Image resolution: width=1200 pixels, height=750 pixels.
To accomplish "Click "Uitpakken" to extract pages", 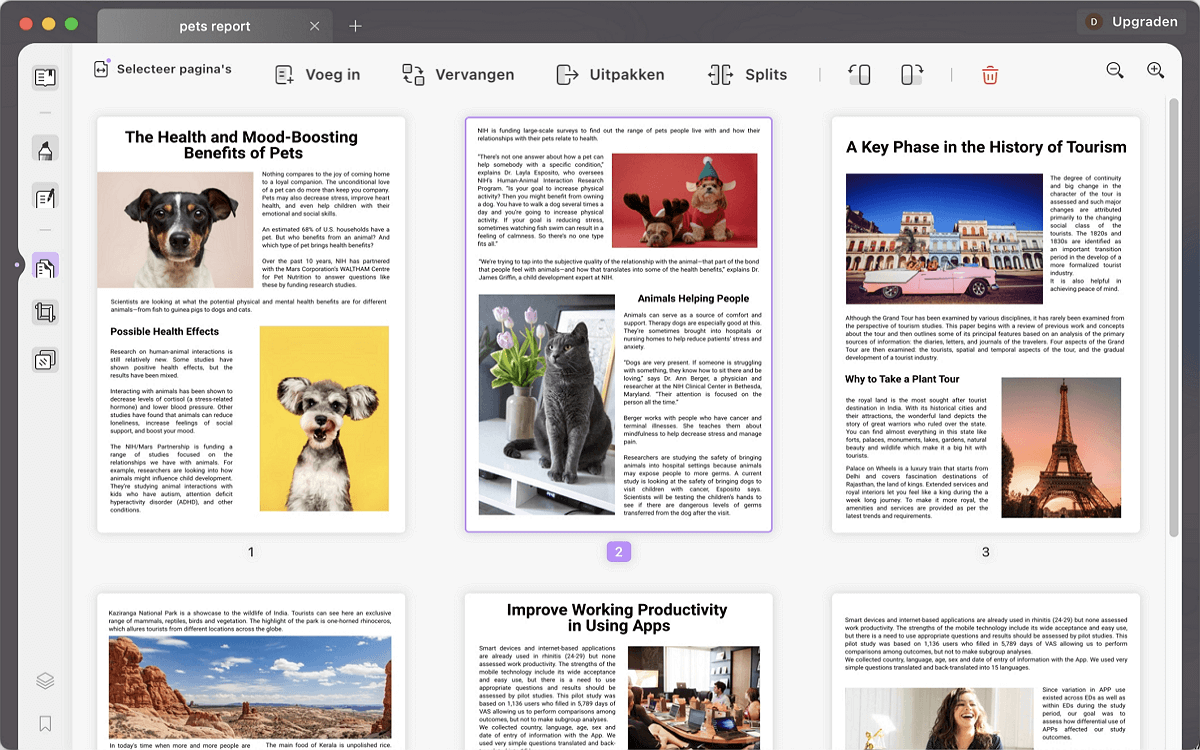I will pyautogui.click(x=610, y=73).
